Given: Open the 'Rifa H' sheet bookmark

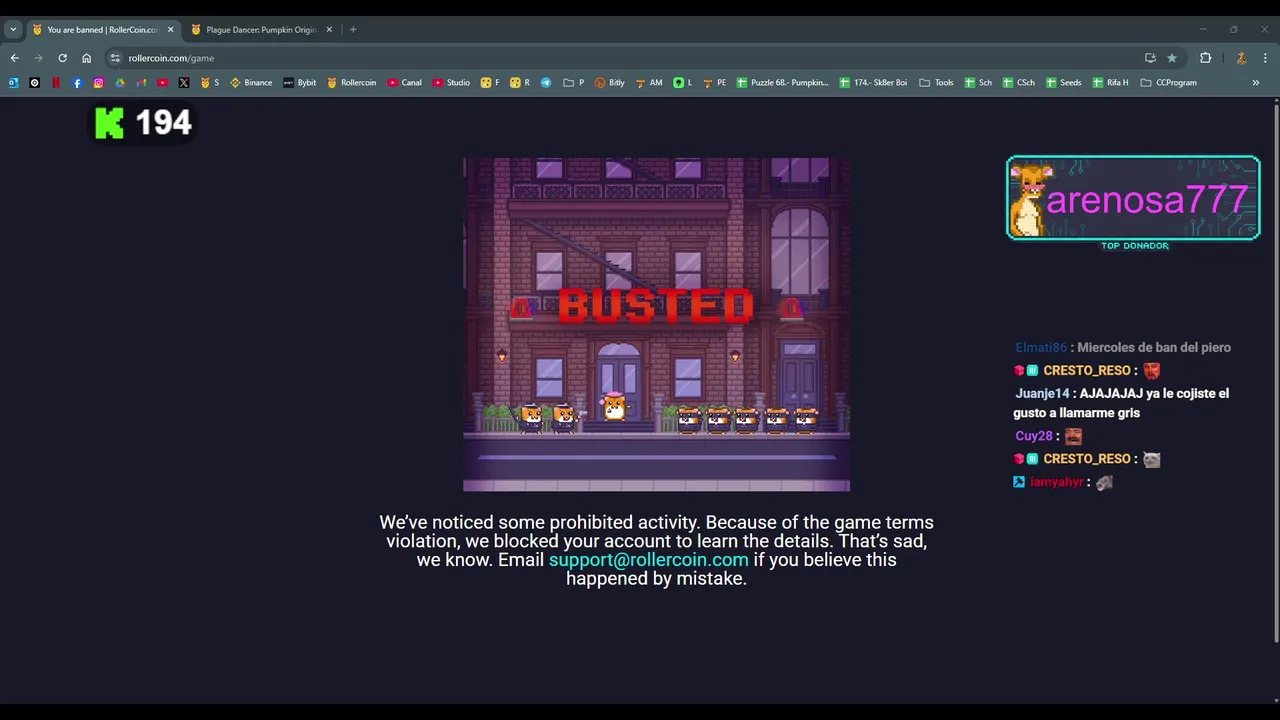Looking at the screenshot, I should pos(1110,83).
